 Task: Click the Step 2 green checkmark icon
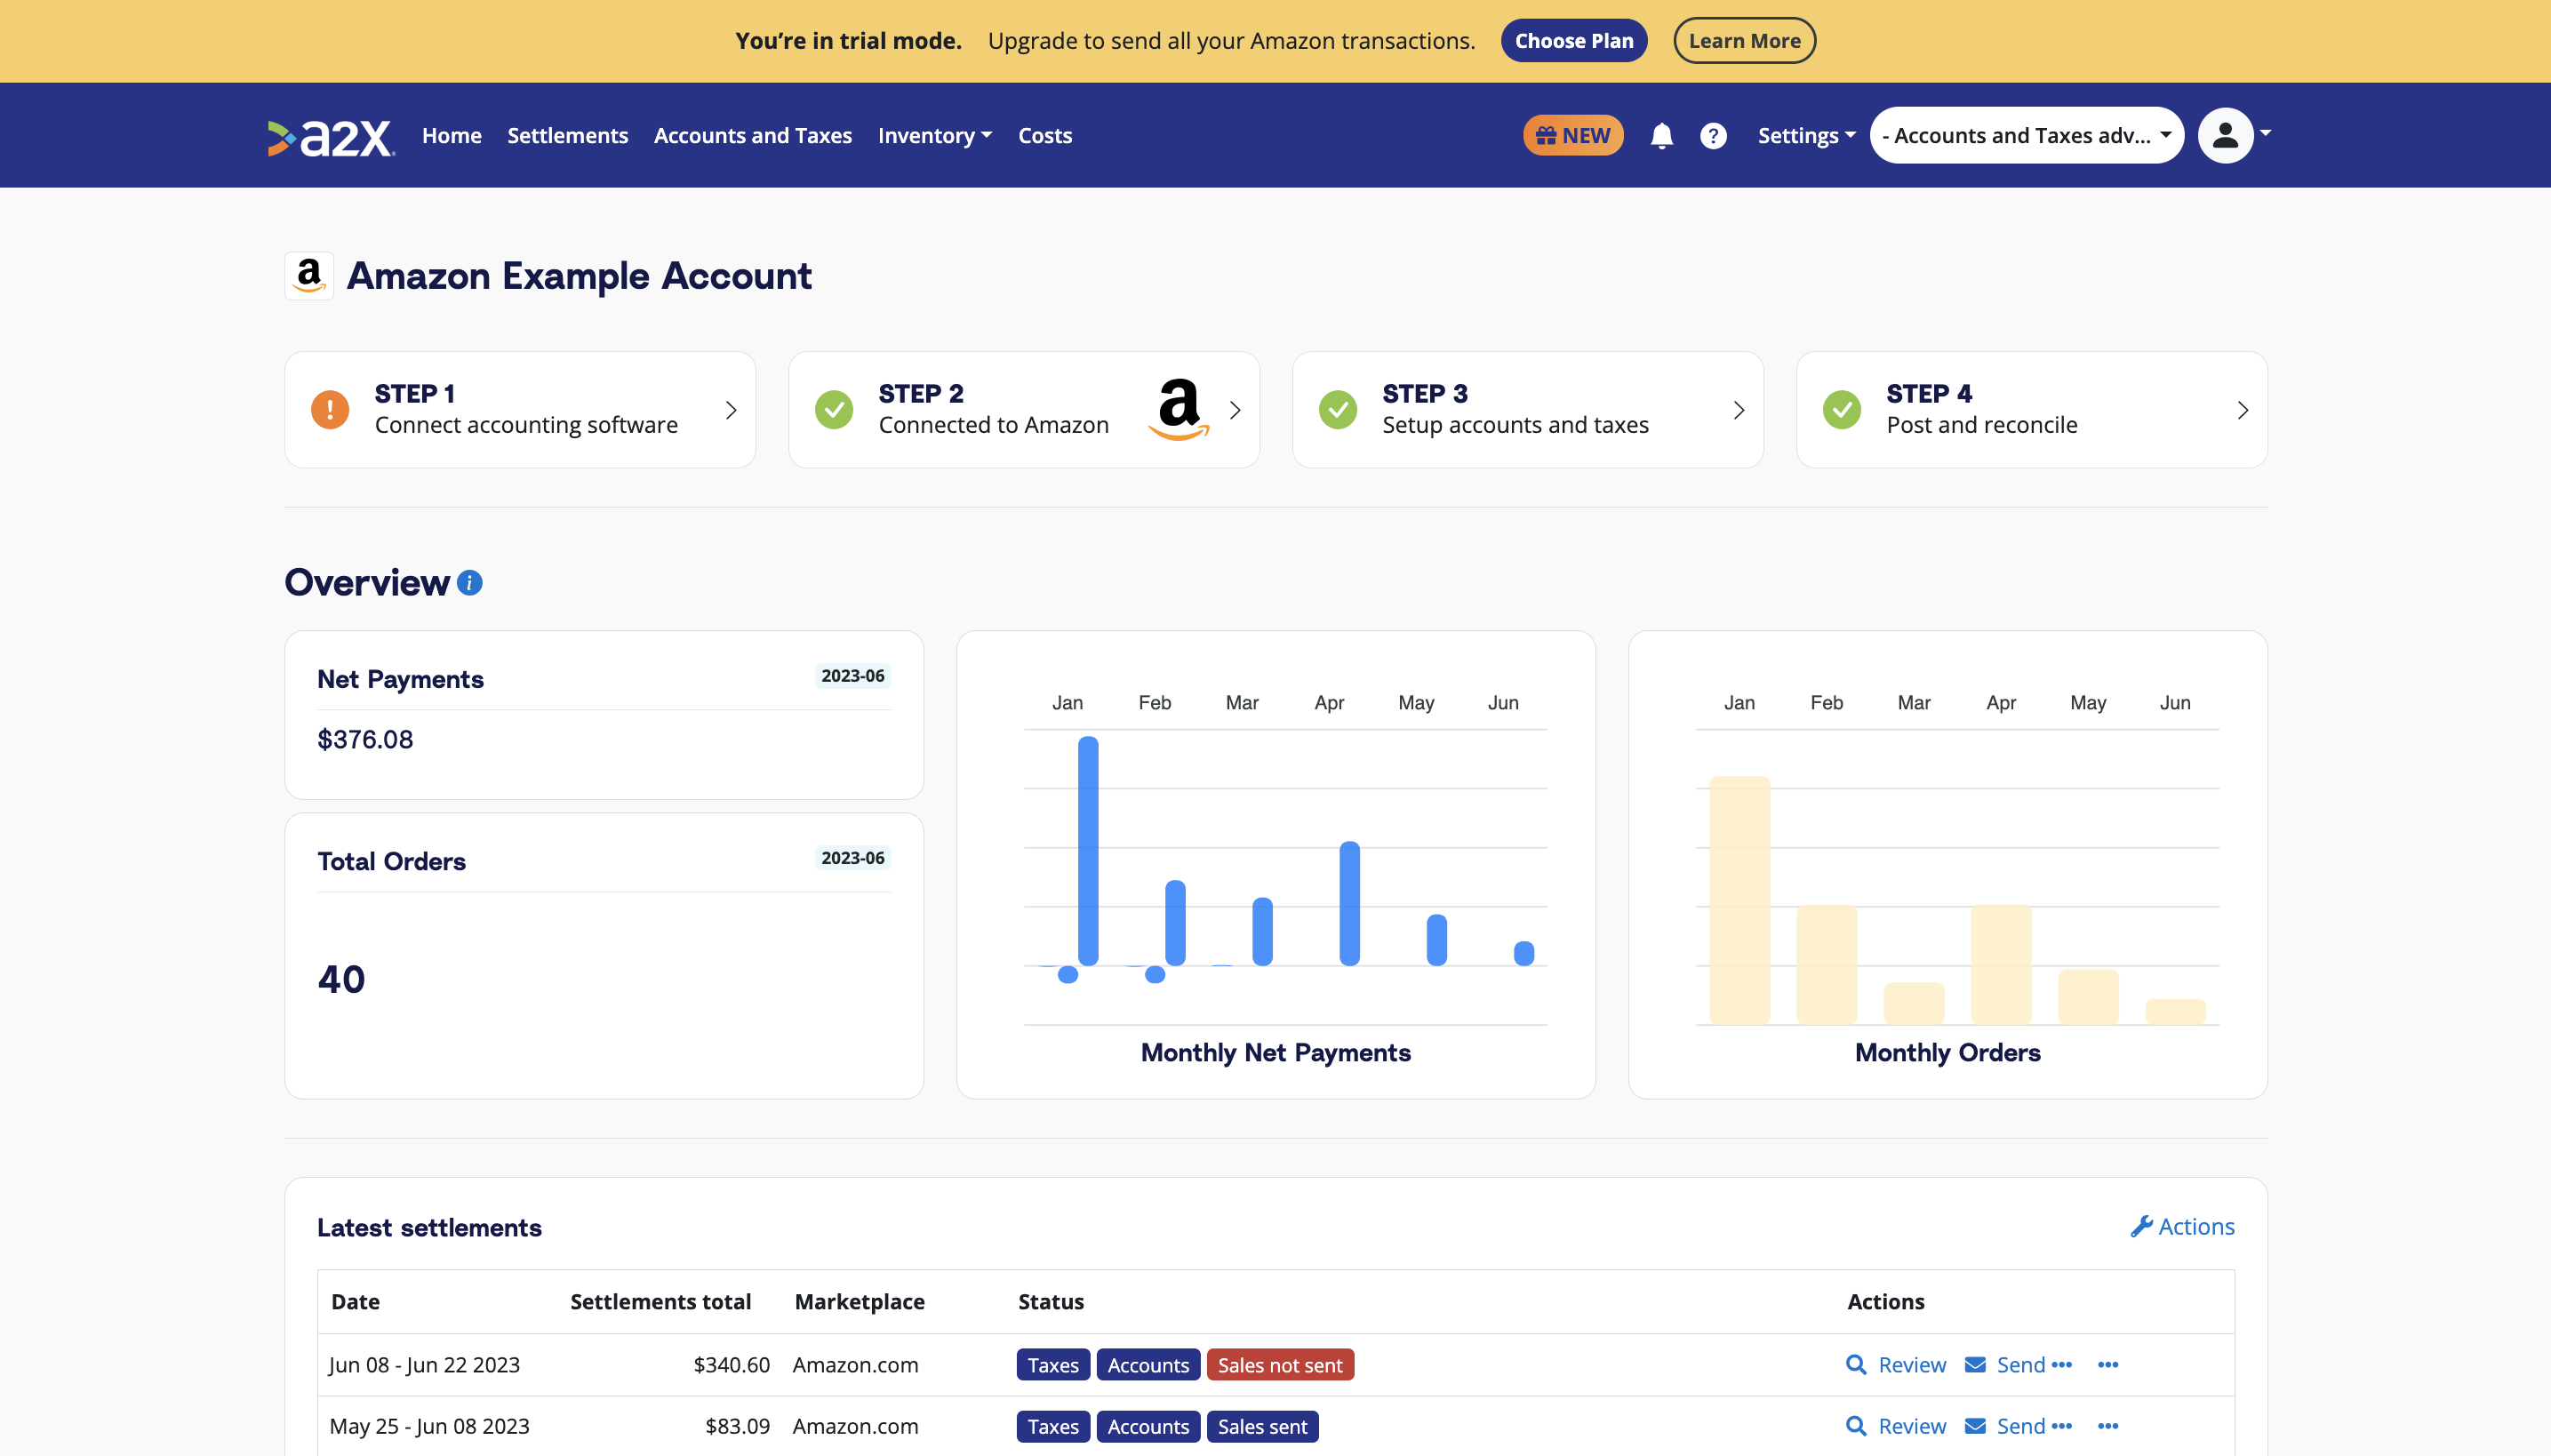click(834, 409)
